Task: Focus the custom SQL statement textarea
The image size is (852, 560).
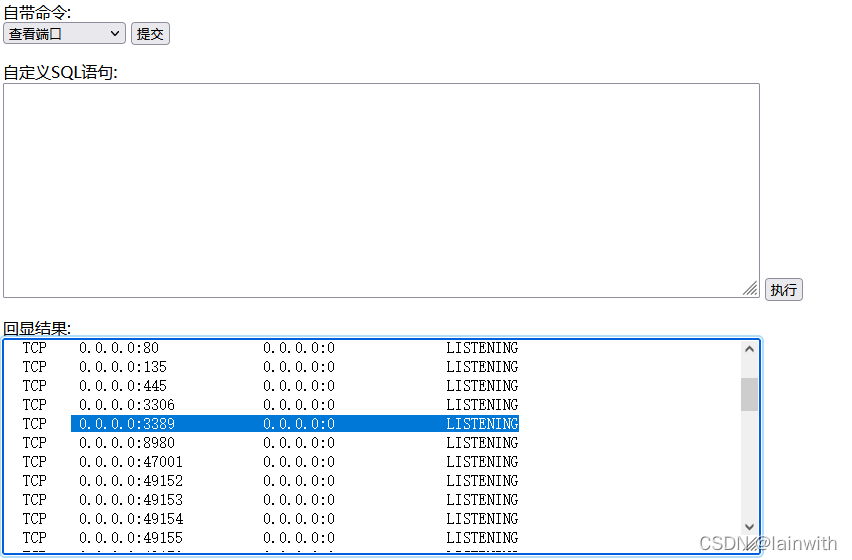Action: pos(381,190)
